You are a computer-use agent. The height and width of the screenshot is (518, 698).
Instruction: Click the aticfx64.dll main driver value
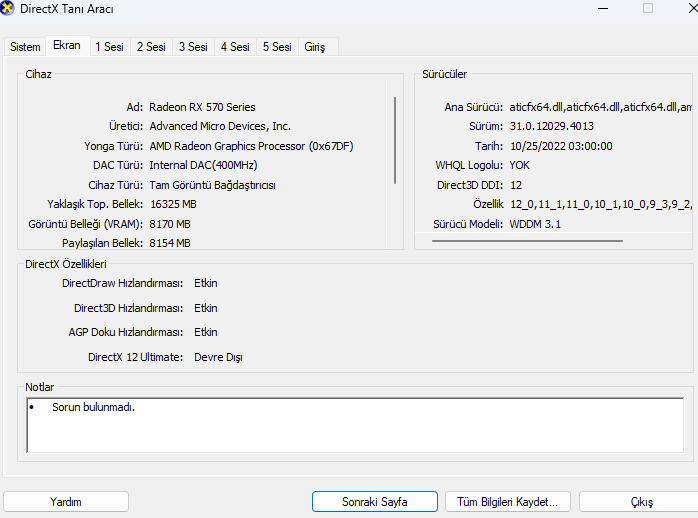tap(601, 107)
